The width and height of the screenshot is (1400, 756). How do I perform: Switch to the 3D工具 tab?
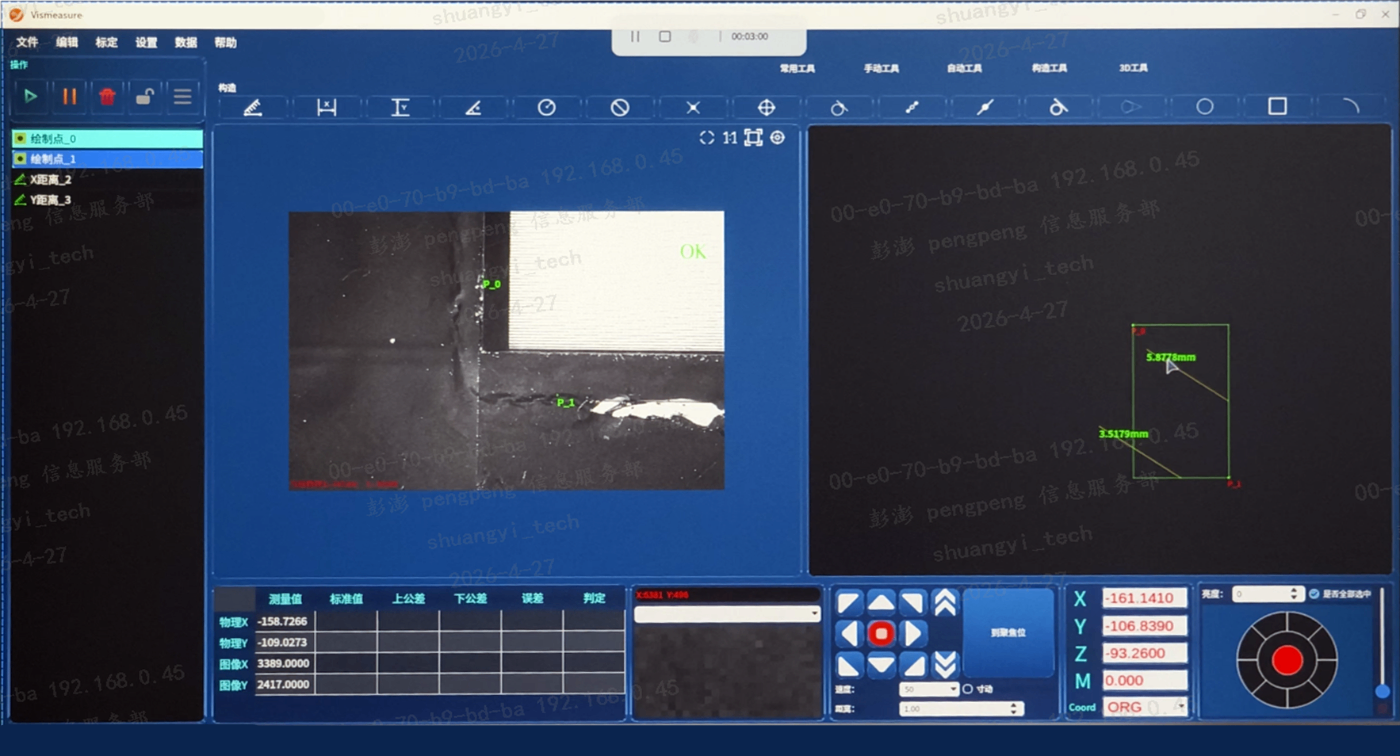pyautogui.click(x=1133, y=69)
